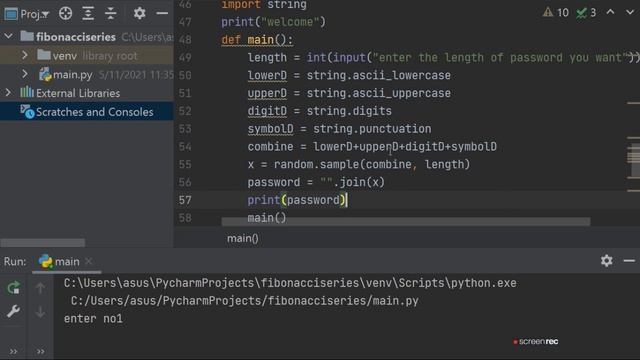
Task: Click the Collapse All icon in project toolbar
Action: [111, 13]
